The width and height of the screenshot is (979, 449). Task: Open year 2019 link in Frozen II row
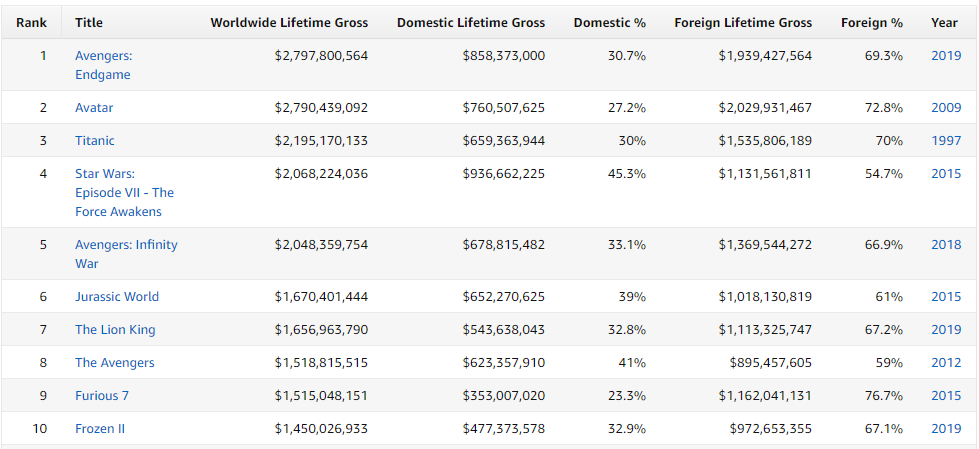[947, 429]
